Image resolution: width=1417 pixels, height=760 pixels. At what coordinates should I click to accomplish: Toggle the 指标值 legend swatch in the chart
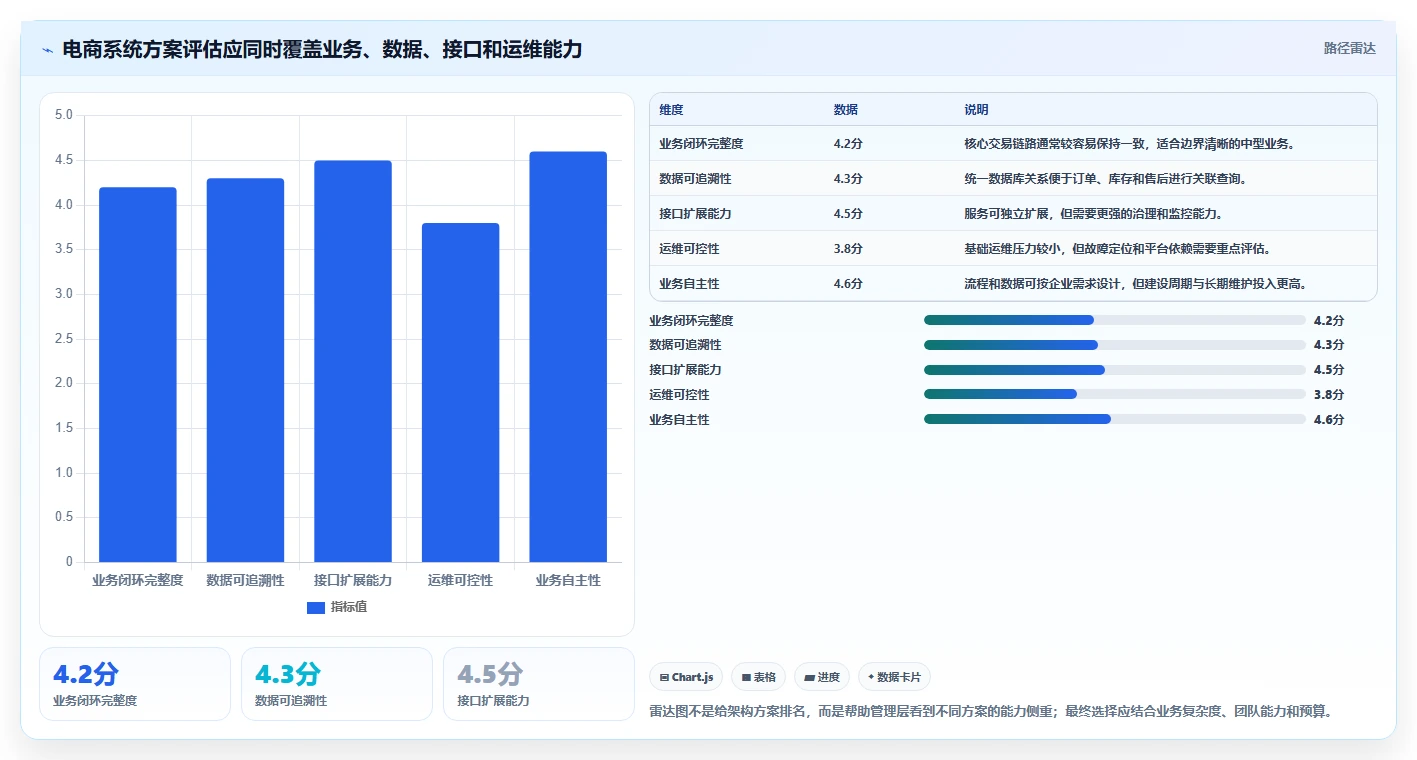(x=316, y=607)
